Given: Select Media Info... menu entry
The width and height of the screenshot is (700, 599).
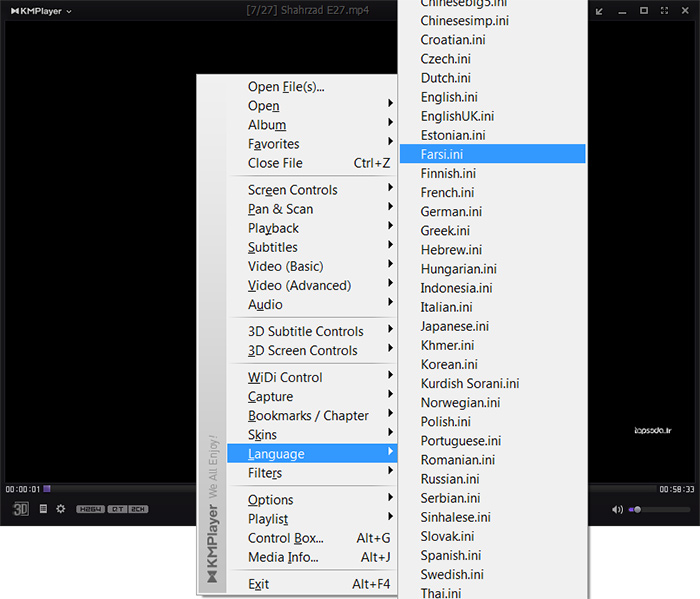Looking at the screenshot, I should 312,557.
